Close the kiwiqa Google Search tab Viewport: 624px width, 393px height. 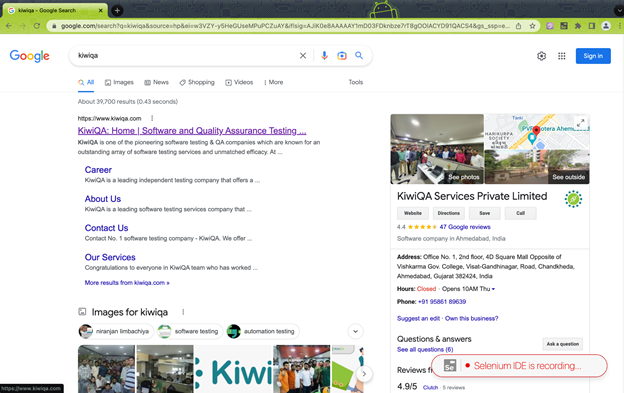tap(101, 10)
